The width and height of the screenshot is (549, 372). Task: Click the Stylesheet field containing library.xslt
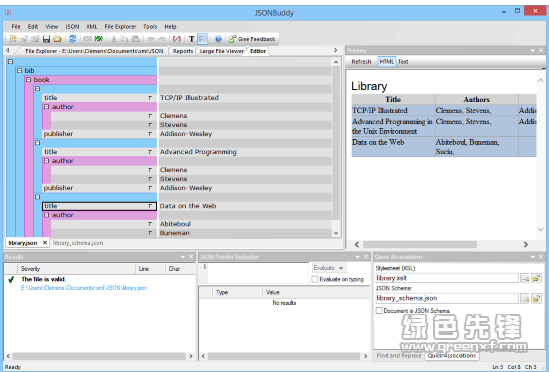pos(447,278)
